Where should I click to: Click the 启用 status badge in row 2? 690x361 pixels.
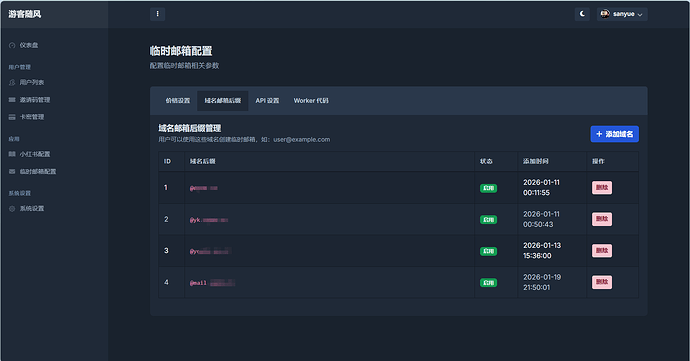[488, 220]
